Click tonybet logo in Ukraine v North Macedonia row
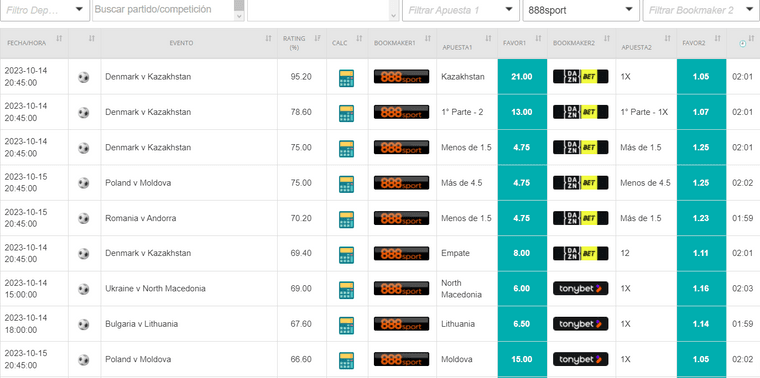Image resolution: width=760 pixels, height=378 pixels. pyautogui.click(x=581, y=289)
